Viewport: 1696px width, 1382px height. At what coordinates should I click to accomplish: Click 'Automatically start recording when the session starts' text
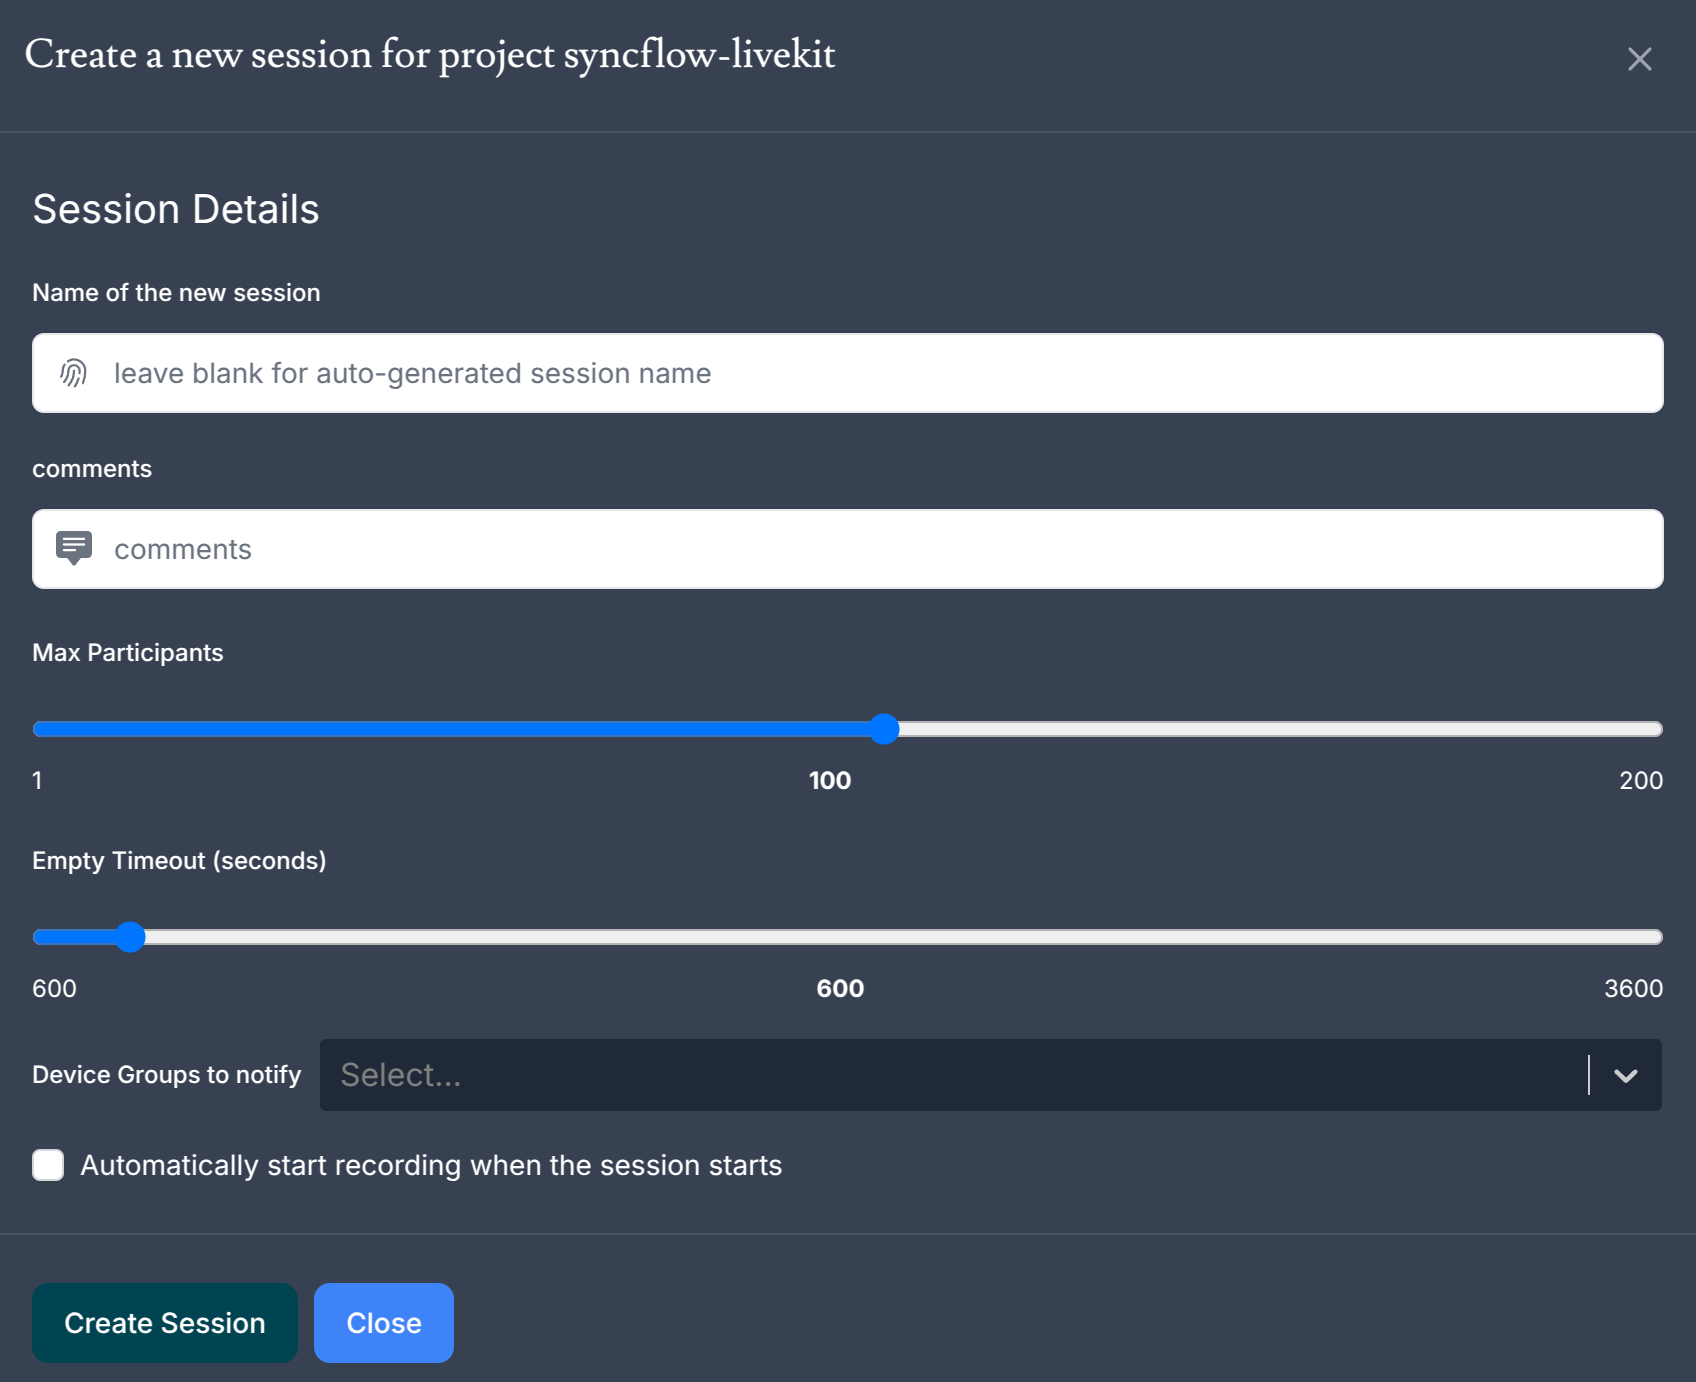pos(431,1166)
